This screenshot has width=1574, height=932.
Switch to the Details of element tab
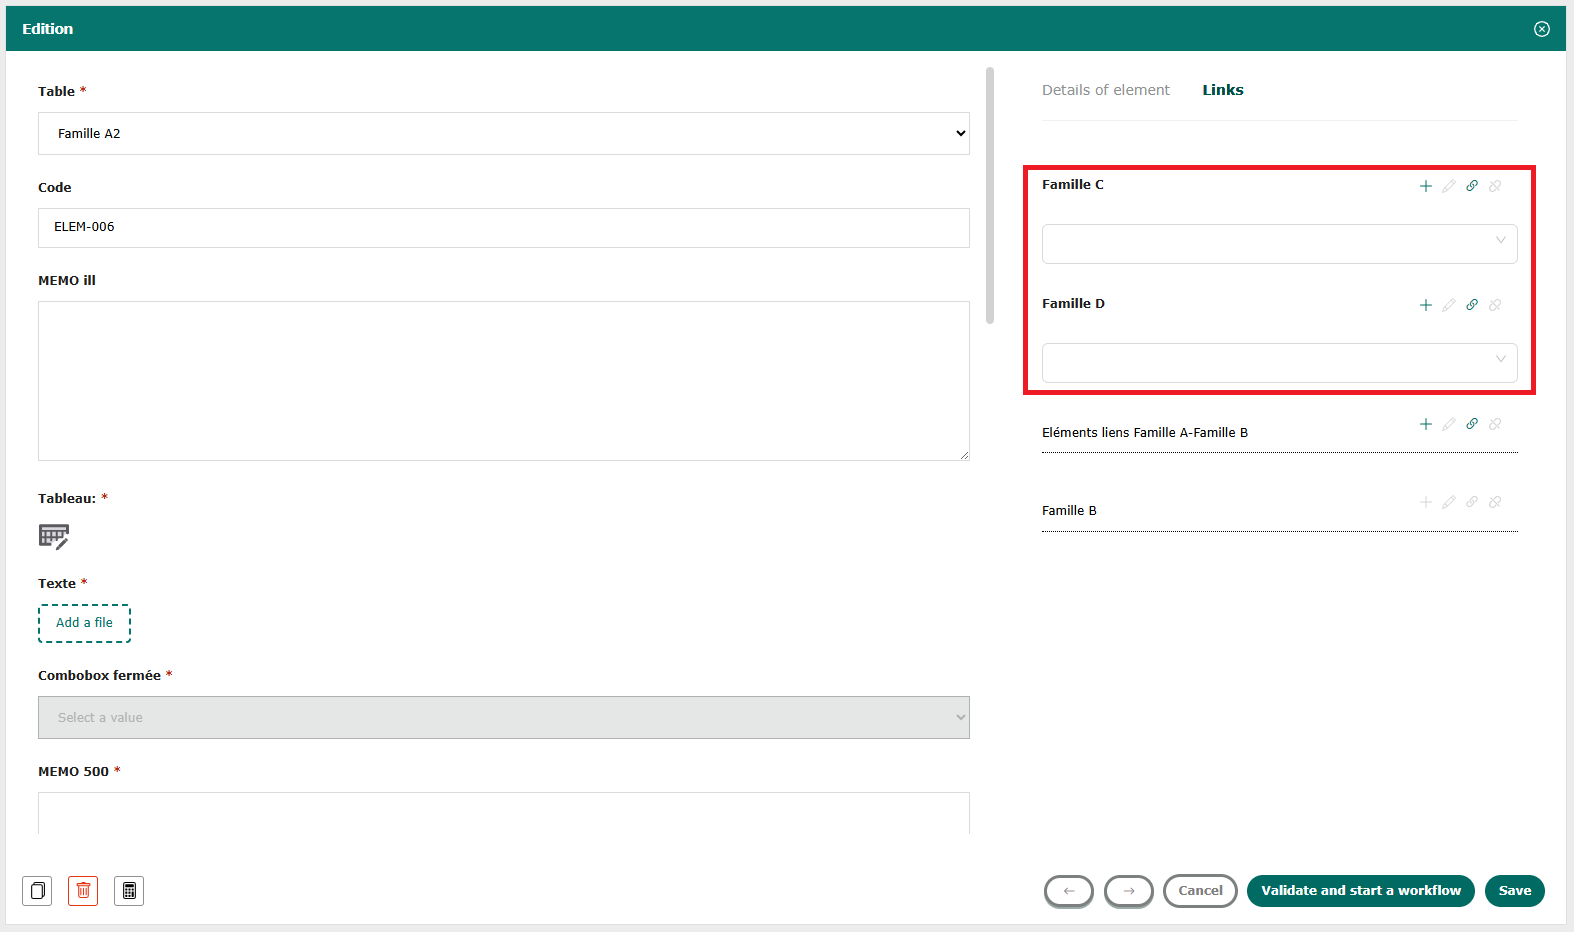click(1105, 90)
